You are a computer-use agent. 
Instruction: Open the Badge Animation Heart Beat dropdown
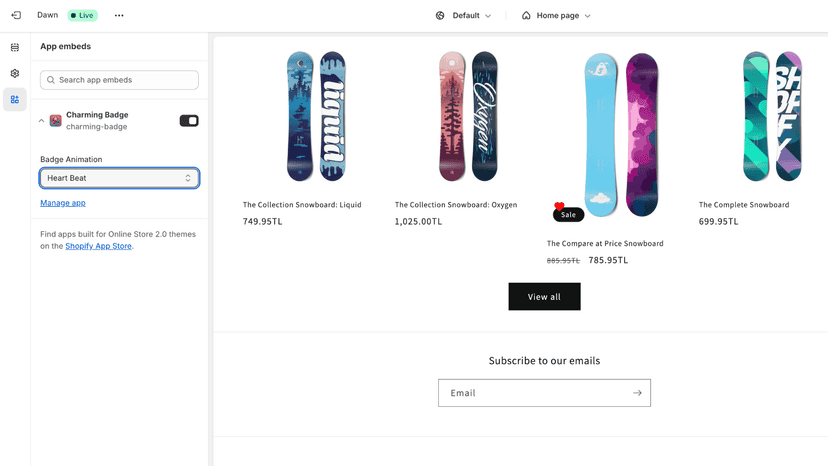click(x=119, y=178)
